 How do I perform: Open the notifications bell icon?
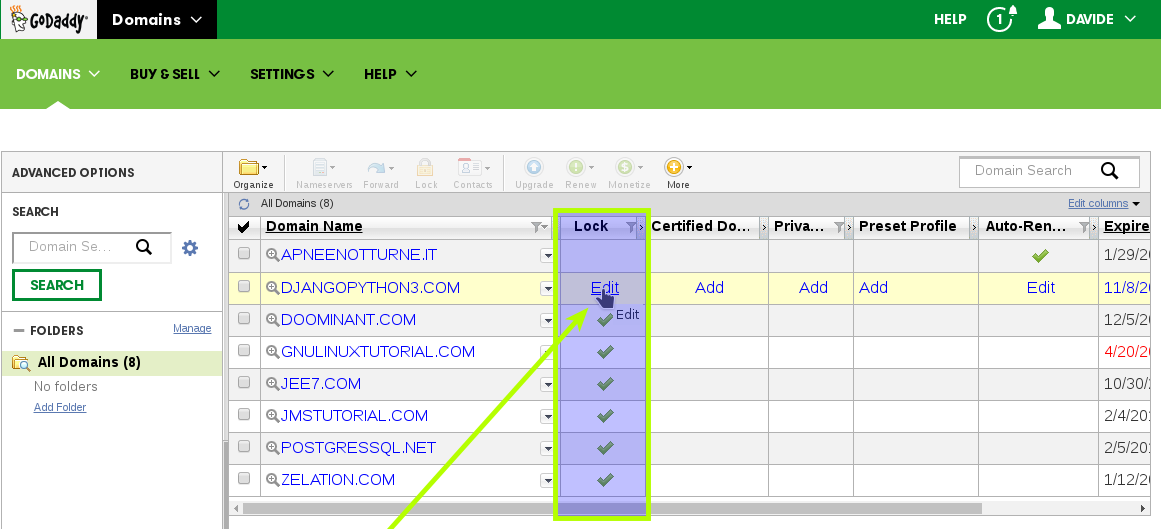[1002, 19]
